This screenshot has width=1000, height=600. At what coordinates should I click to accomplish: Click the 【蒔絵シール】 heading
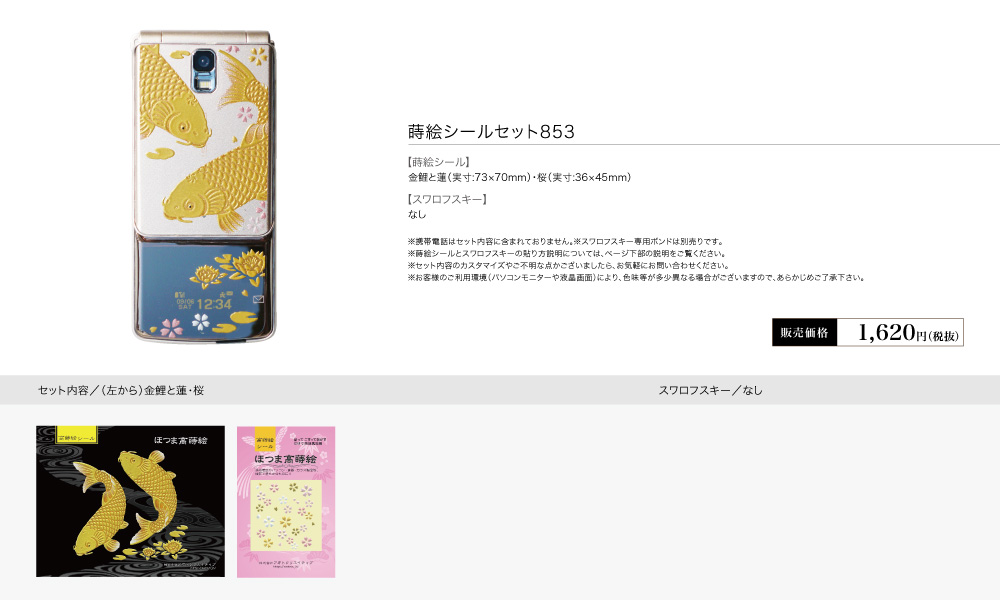point(439,162)
